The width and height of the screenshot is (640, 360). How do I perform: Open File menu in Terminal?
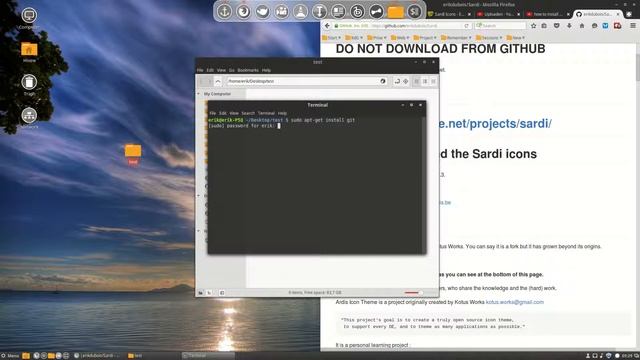click(212, 113)
